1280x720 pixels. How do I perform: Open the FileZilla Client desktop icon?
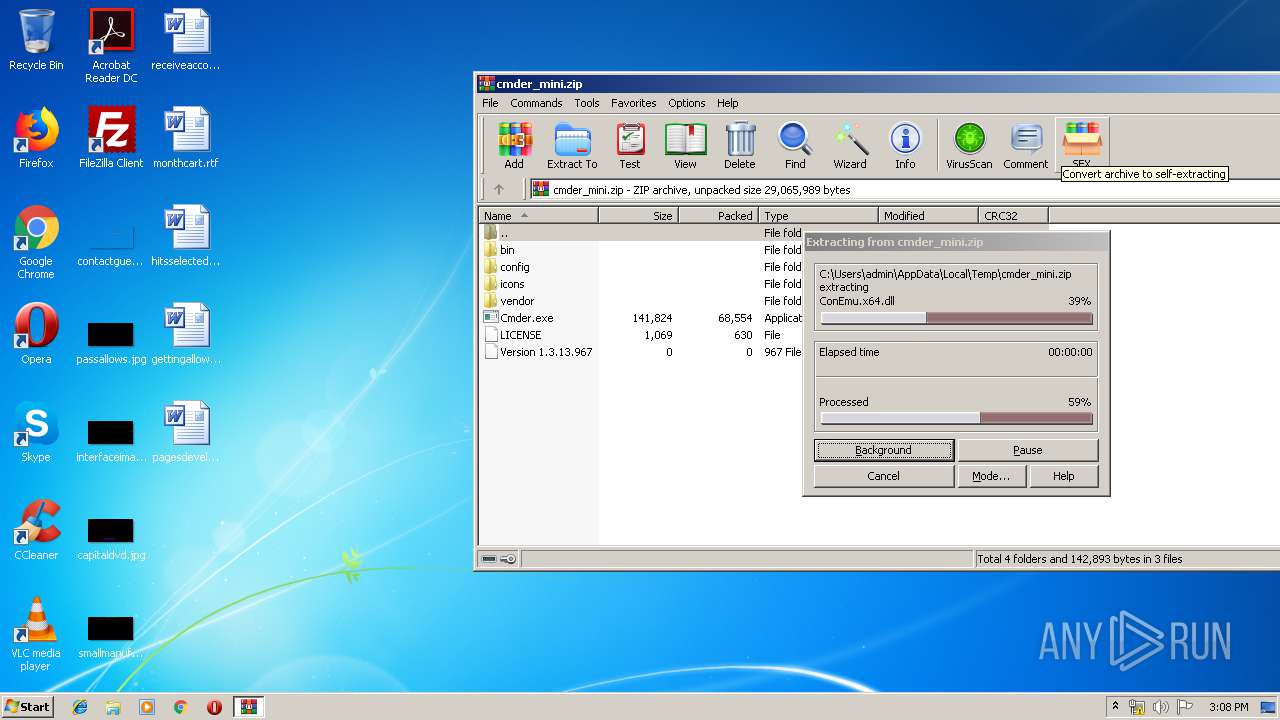[x=111, y=138]
